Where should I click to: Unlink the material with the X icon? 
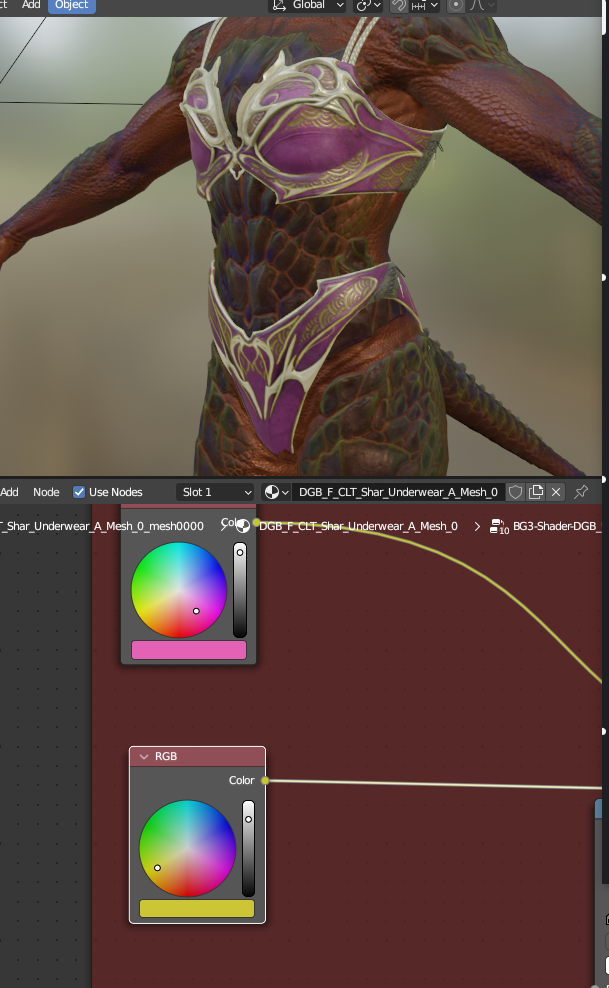[x=556, y=492]
